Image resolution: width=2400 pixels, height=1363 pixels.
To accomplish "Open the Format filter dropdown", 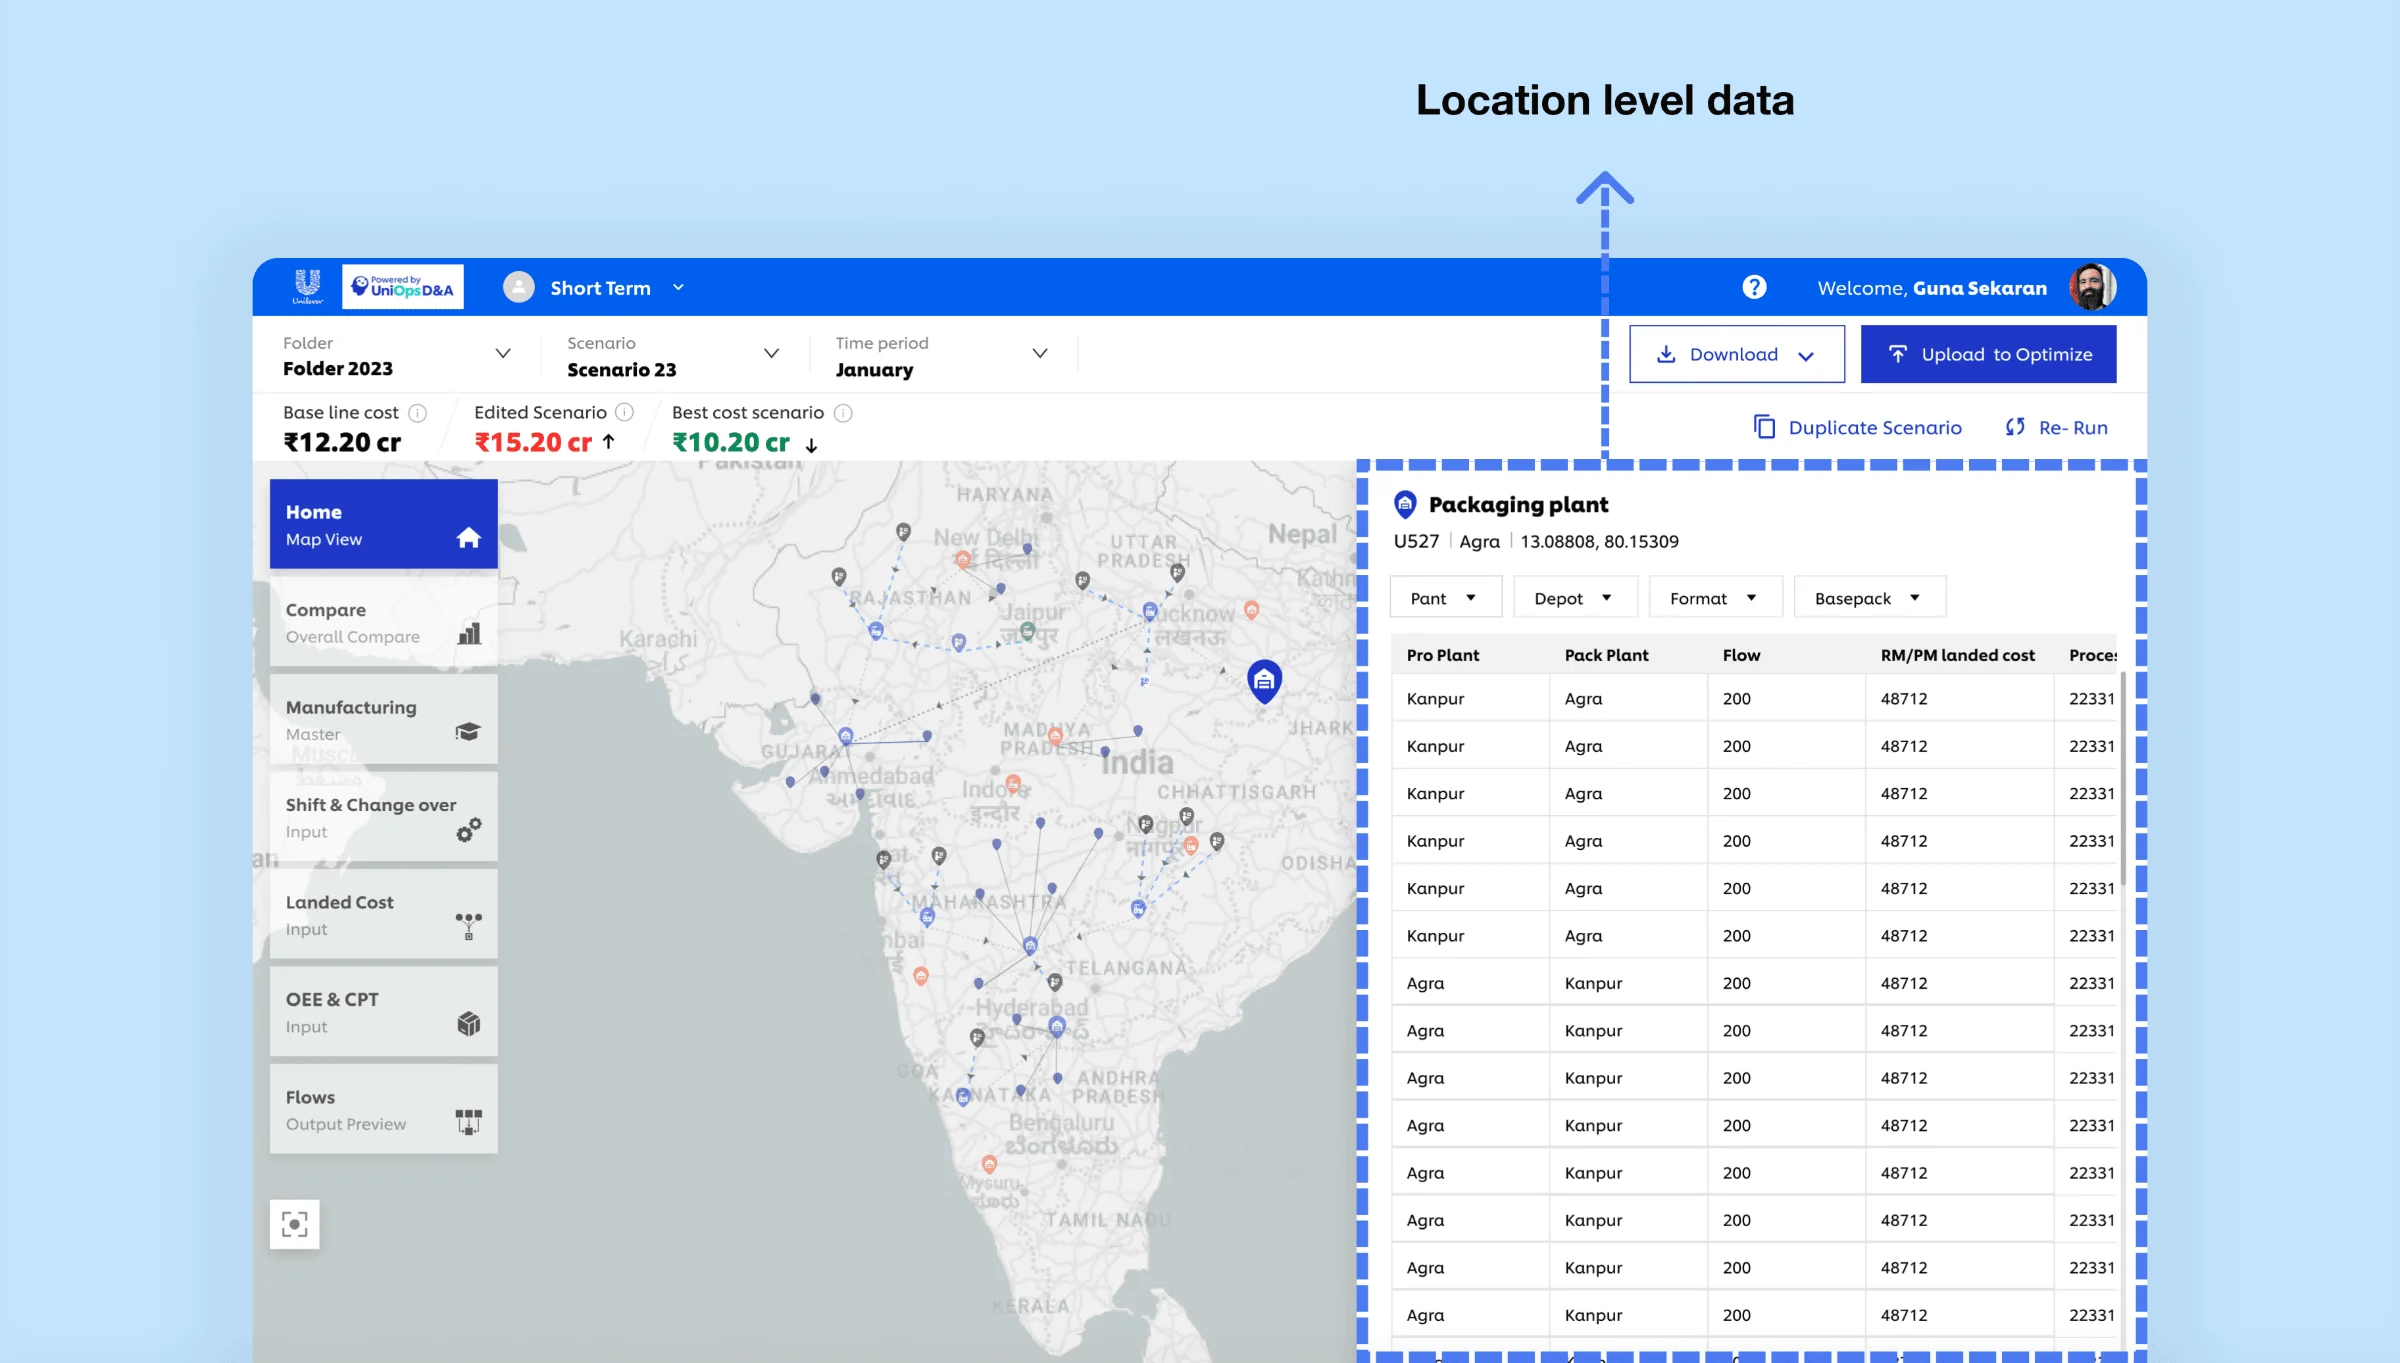I will (x=1715, y=597).
